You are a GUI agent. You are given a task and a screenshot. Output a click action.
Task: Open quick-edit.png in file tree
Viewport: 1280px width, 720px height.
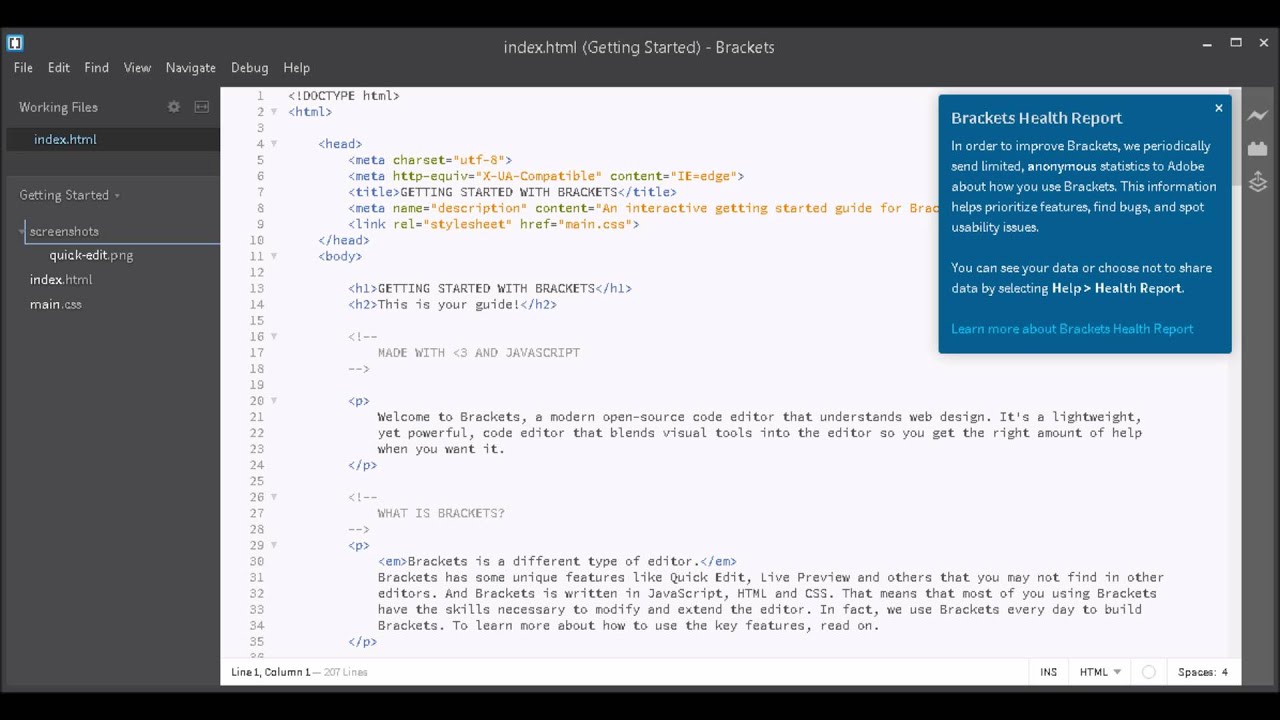[91, 255]
